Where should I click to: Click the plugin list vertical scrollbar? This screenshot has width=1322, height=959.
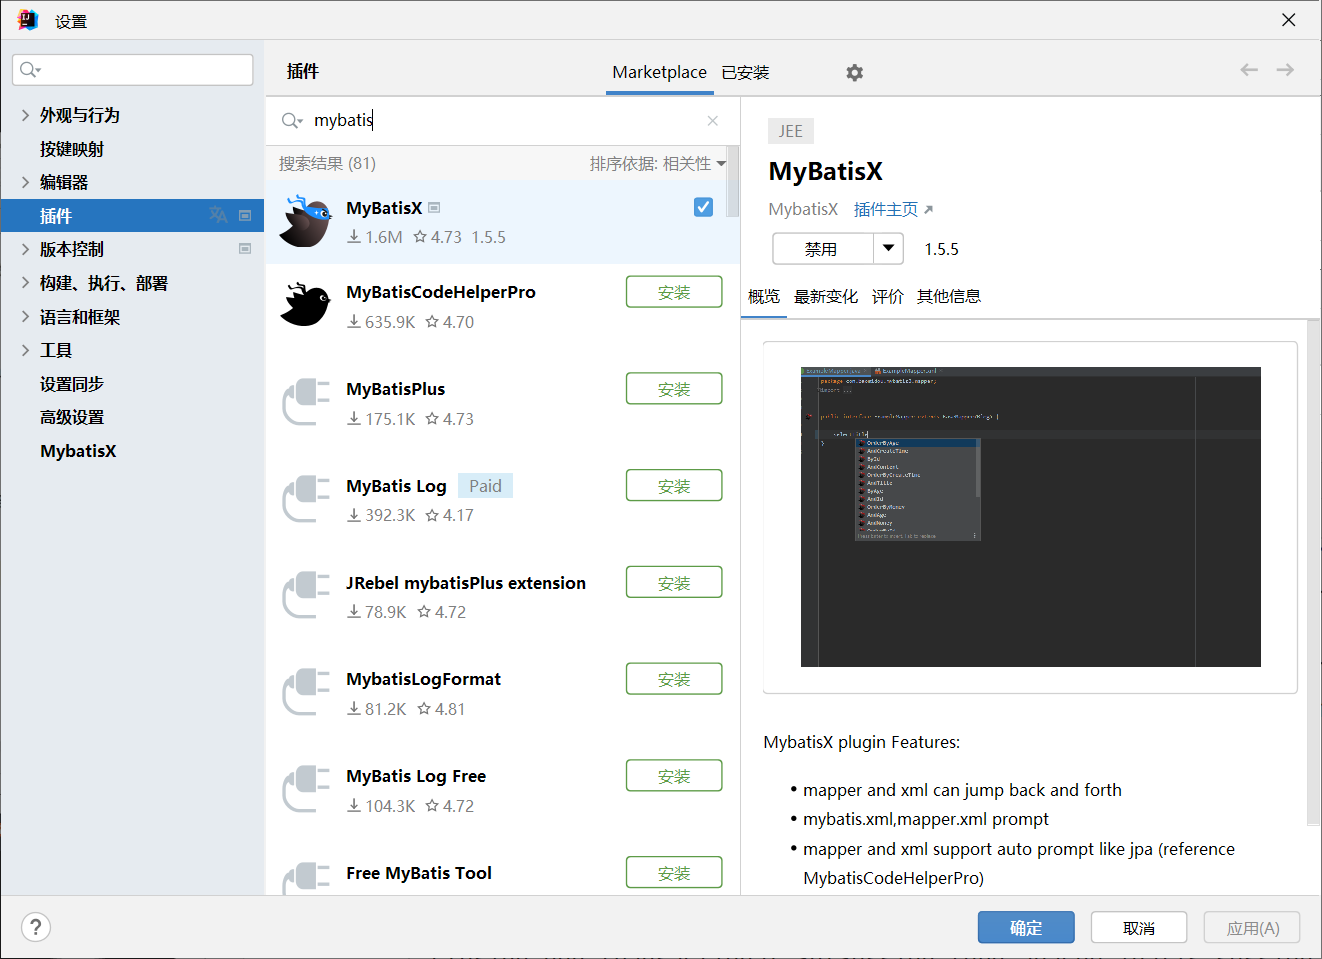pyautogui.click(x=733, y=182)
